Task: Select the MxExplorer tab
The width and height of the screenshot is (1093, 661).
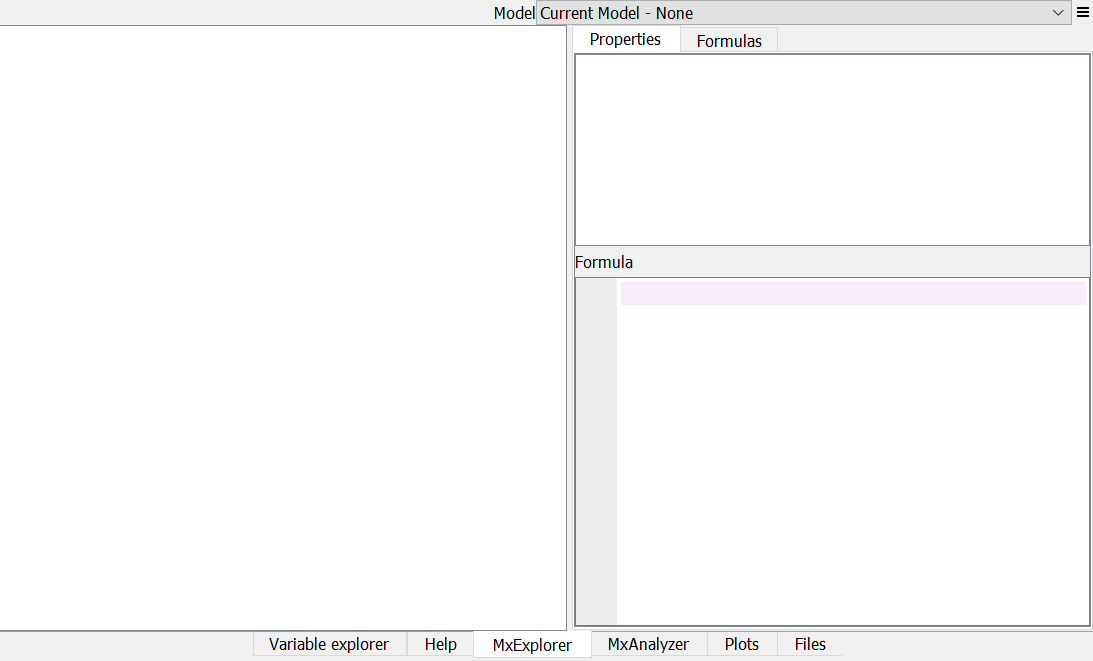Action: click(532, 645)
